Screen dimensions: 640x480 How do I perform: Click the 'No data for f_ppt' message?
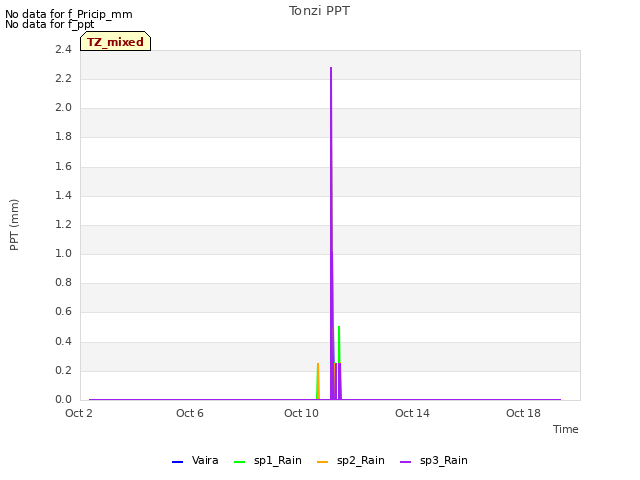pos(49,24)
